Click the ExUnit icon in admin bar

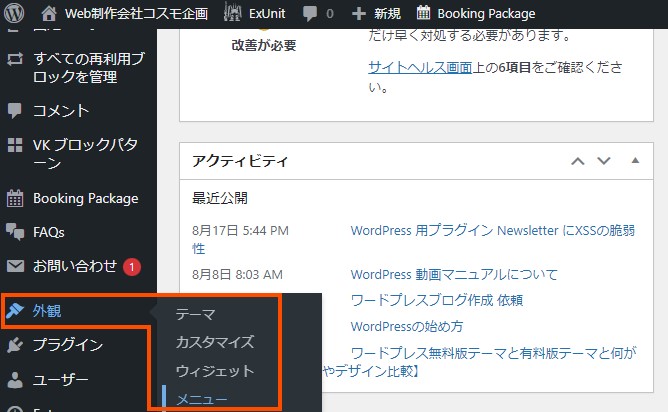[232, 14]
